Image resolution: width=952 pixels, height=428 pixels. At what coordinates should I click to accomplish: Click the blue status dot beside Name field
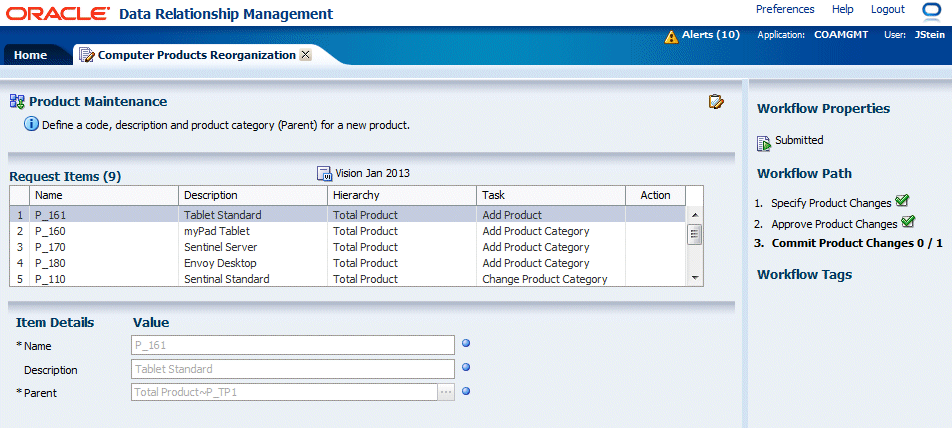coord(466,344)
